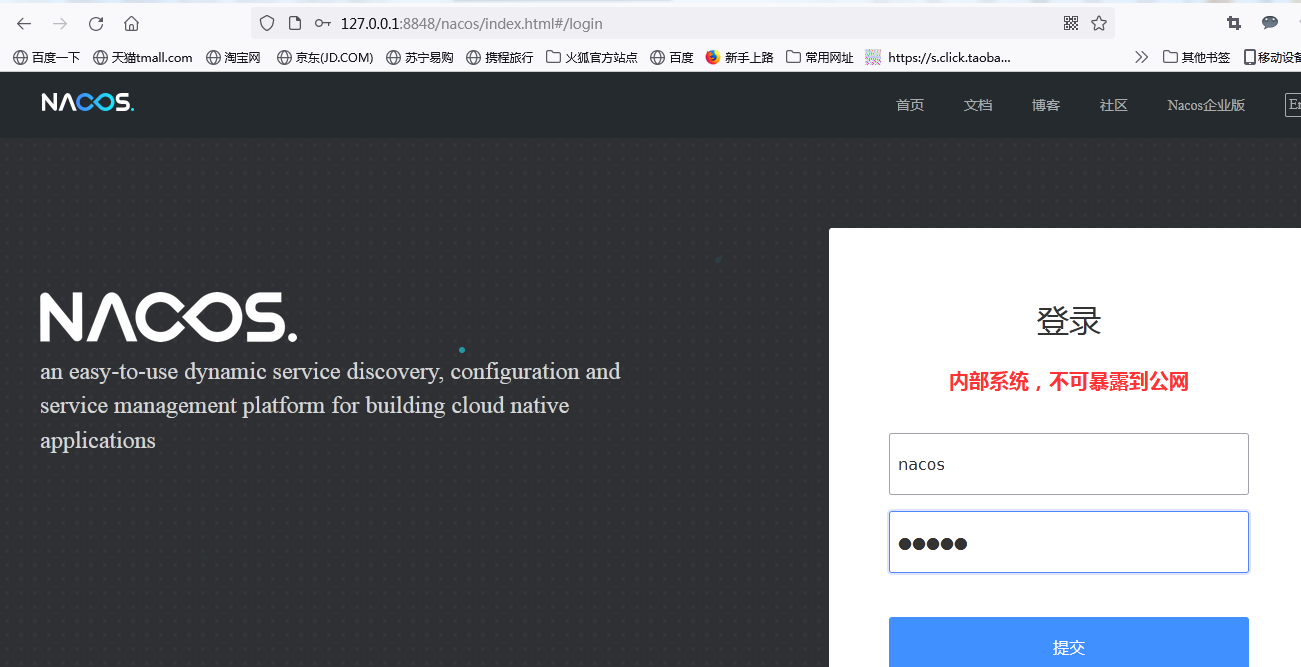This screenshot has width=1301, height=667.
Task: Open 社区 in the Nacos header
Action: (x=1114, y=105)
